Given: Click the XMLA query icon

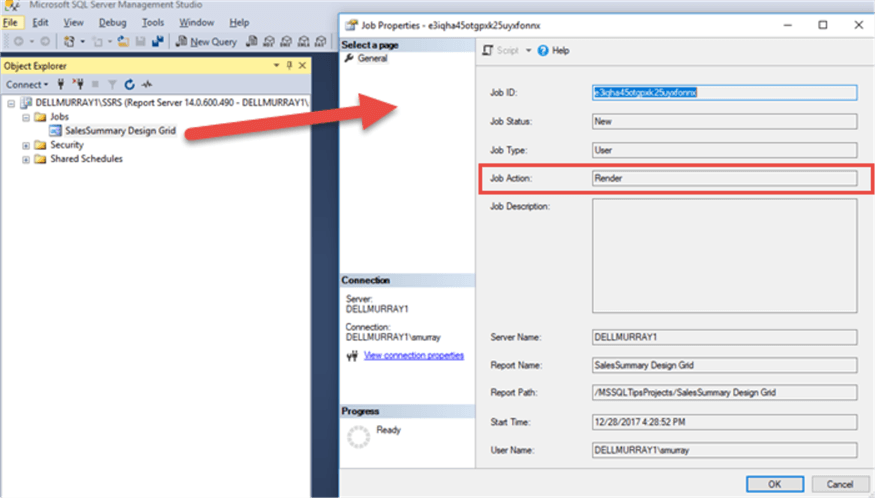Looking at the screenshot, I should pos(304,41).
